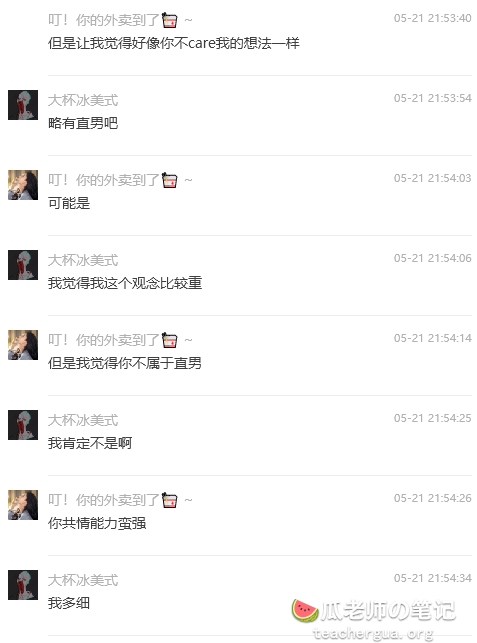Select message text 我肯定不是啊
Image resolution: width=477 pixels, height=643 pixels.
(x=90, y=443)
